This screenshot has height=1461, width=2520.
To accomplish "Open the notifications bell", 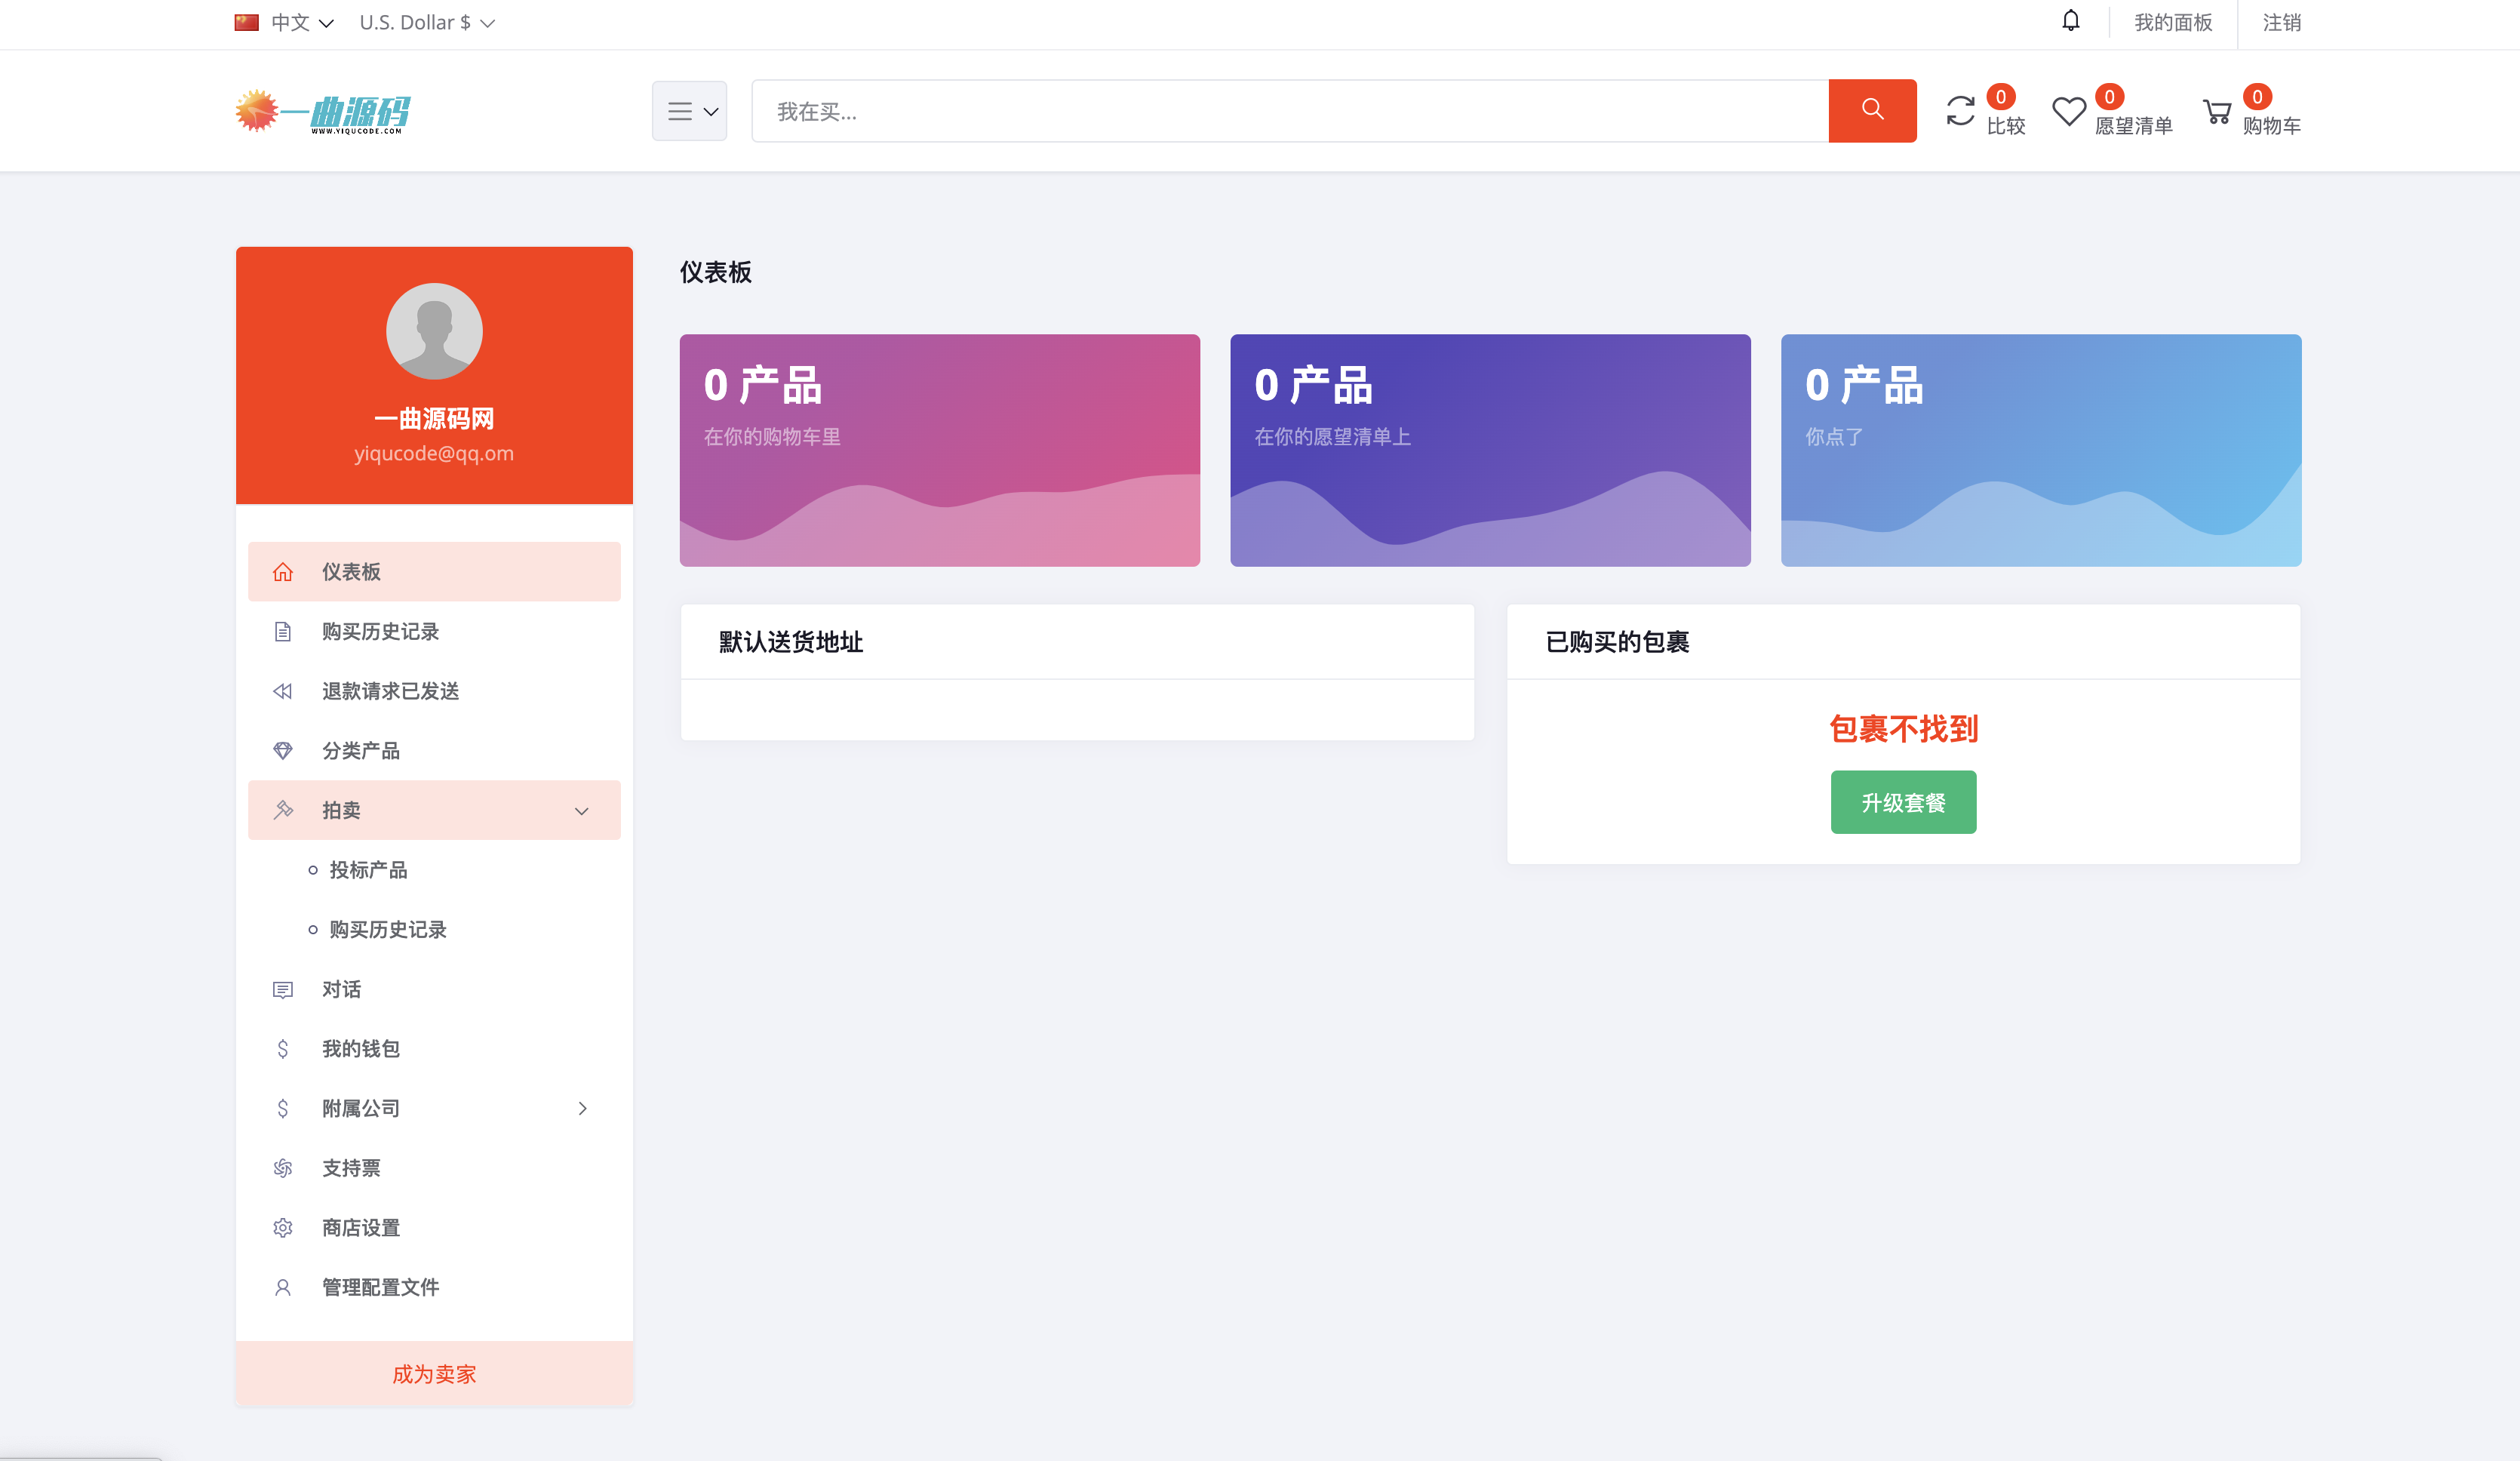I will 2071,21.
